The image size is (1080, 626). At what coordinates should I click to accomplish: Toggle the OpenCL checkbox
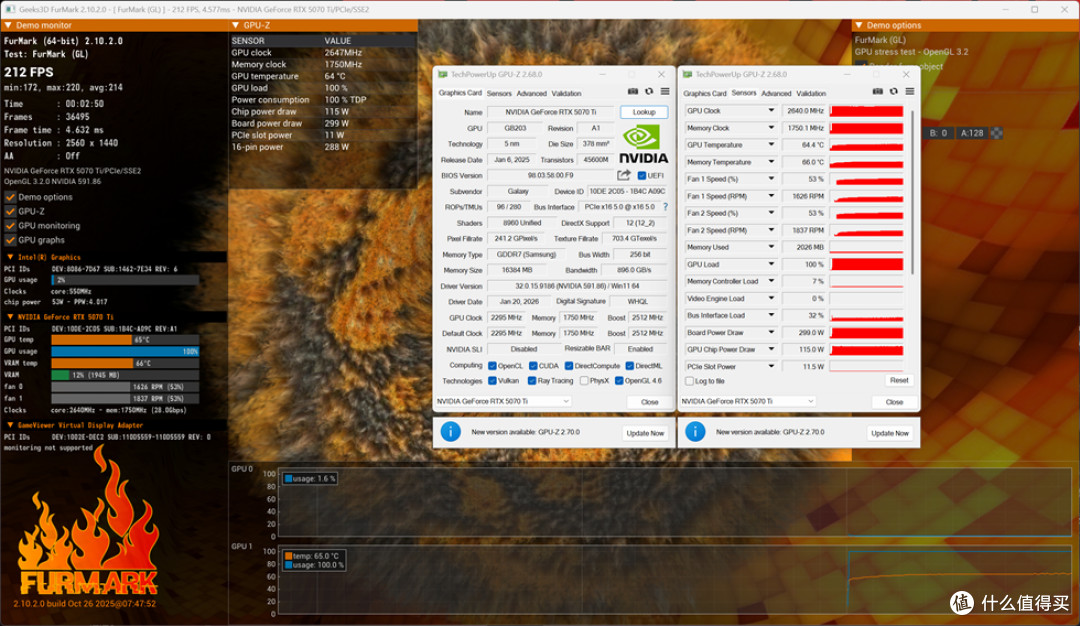492,366
